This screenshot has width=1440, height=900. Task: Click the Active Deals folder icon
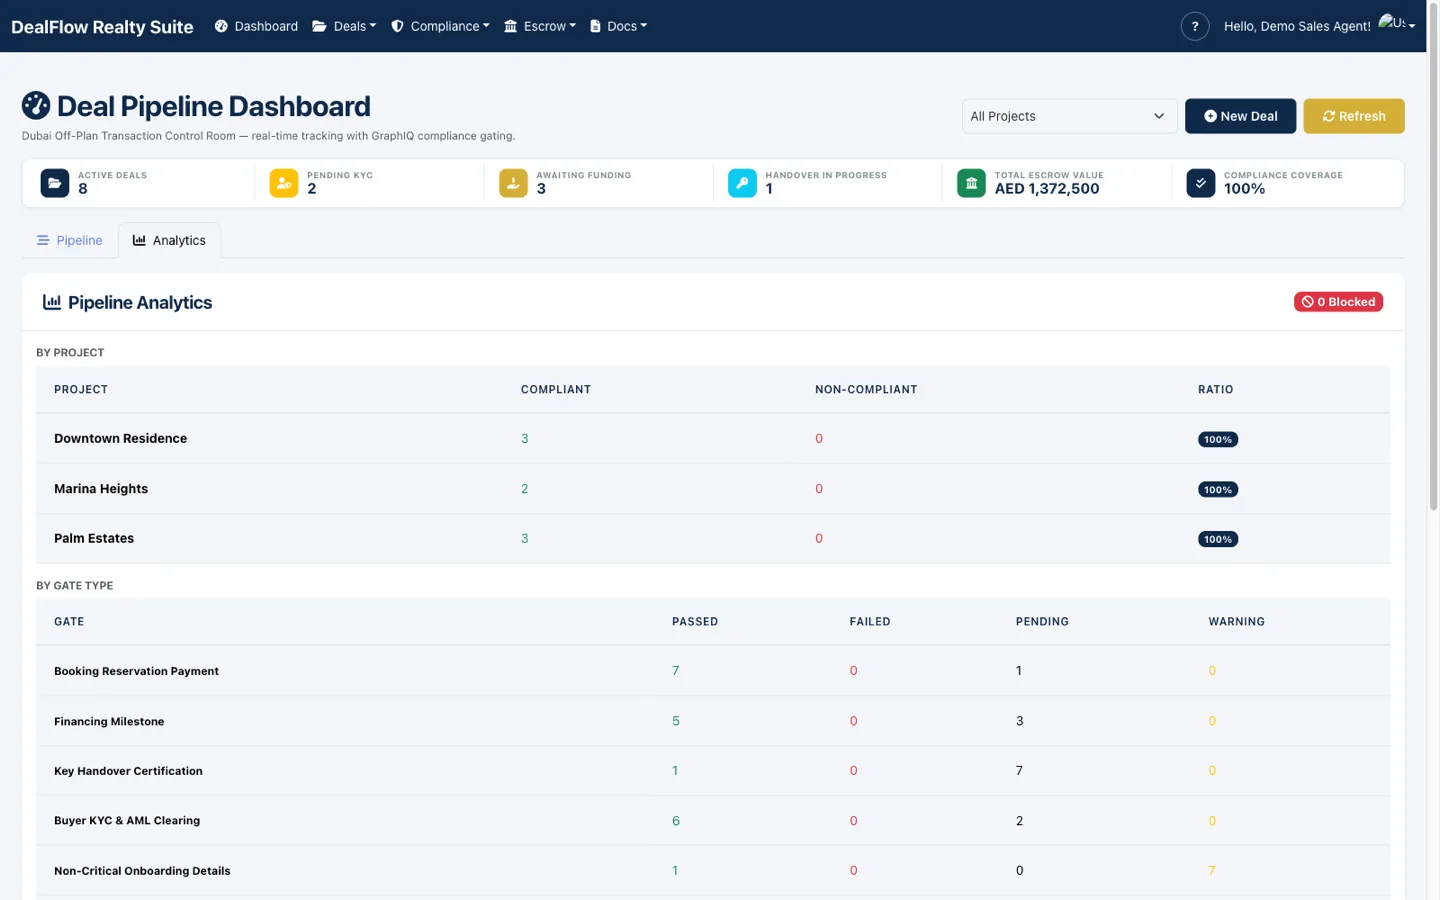click(x=55, y=183)
